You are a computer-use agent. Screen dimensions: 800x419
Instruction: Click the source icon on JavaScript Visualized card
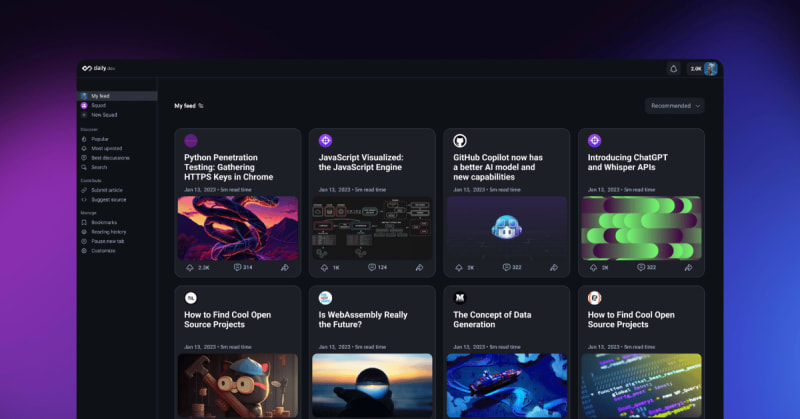(326, 140)
